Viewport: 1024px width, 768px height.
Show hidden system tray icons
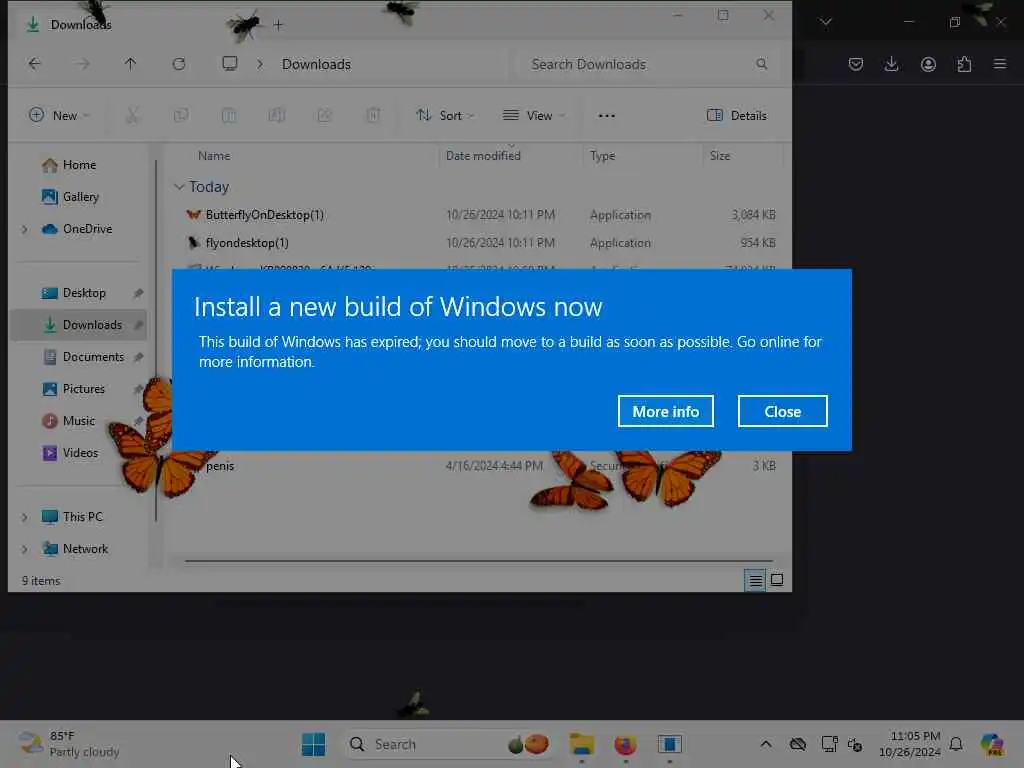(765, 744)
